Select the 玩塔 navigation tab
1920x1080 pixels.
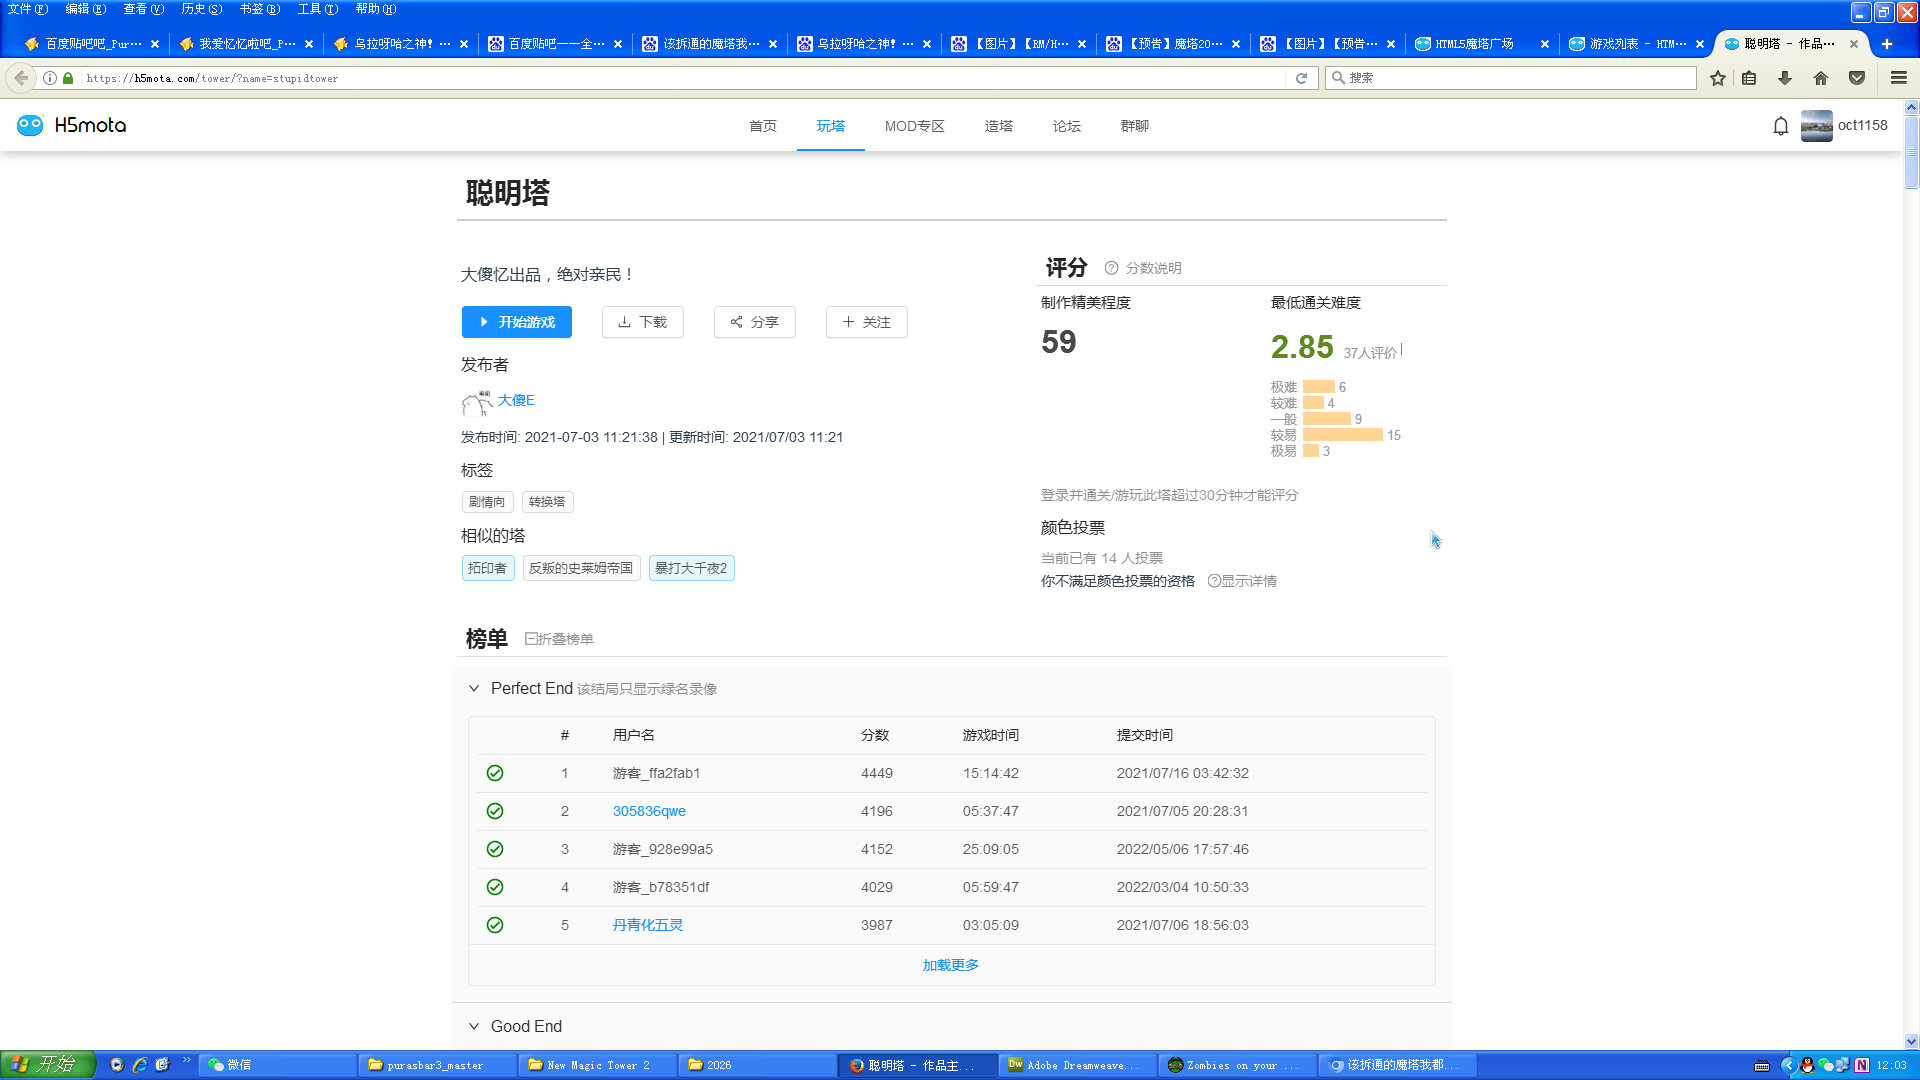click(831, 126)
